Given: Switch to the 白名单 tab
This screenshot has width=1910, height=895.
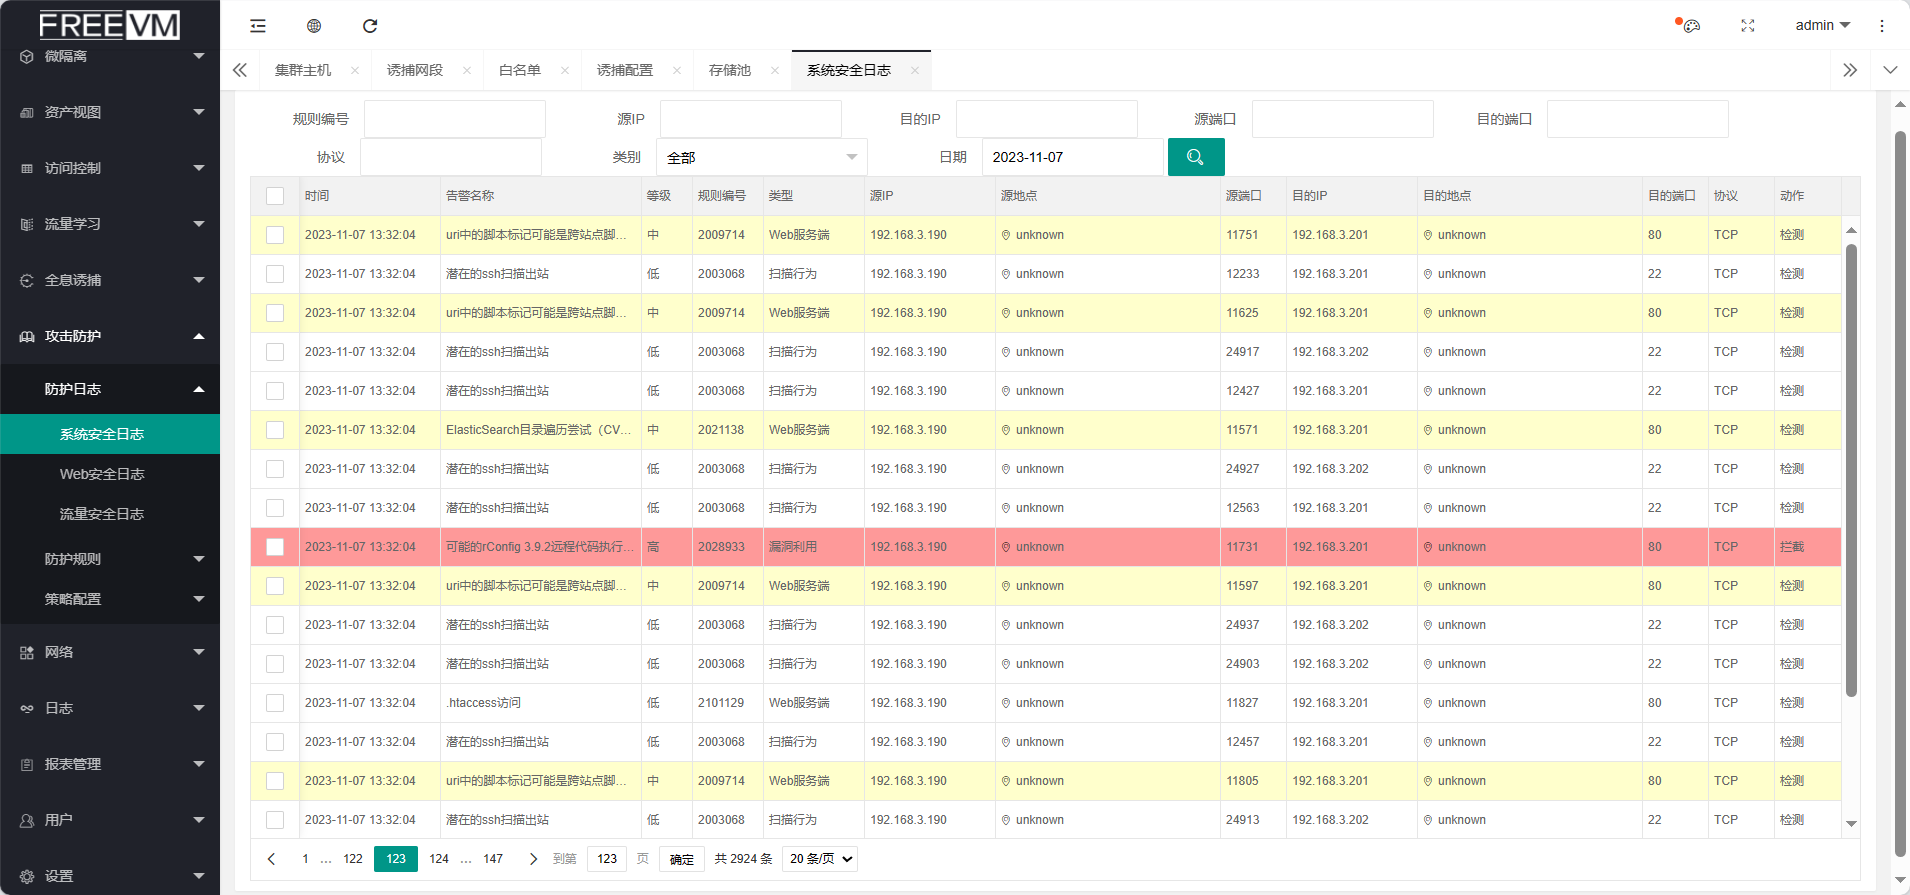Looking at the screenshot, I should tap(520, 70).
